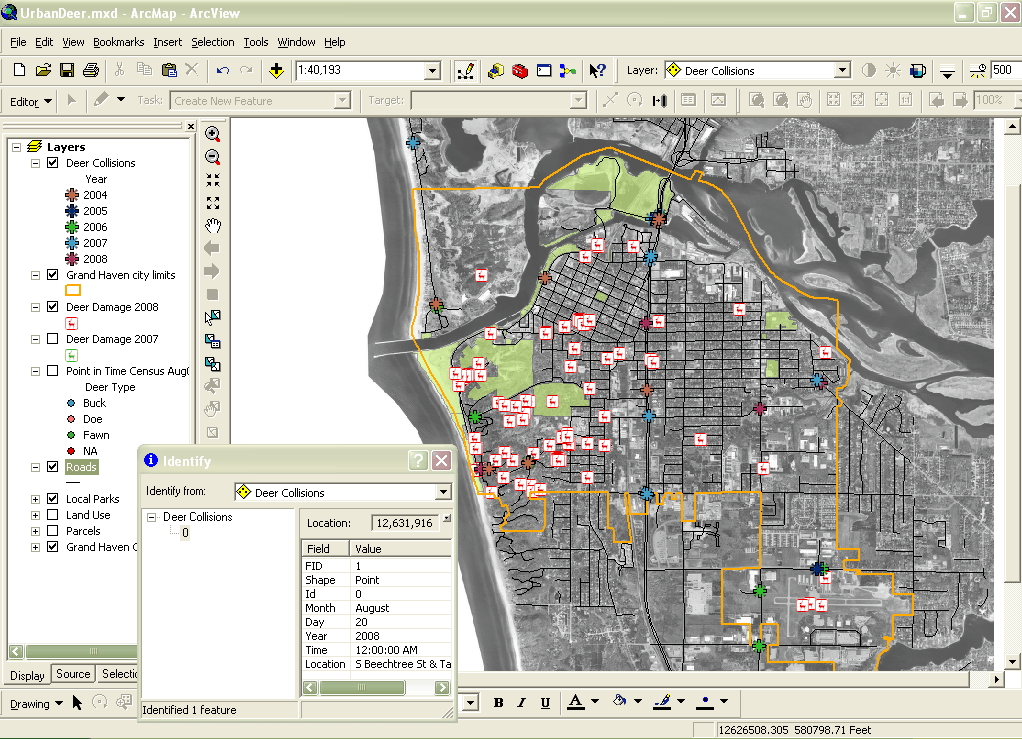Click the Underline text formatting icon
Screen dimensions: 1022x739
pos(545,703)
